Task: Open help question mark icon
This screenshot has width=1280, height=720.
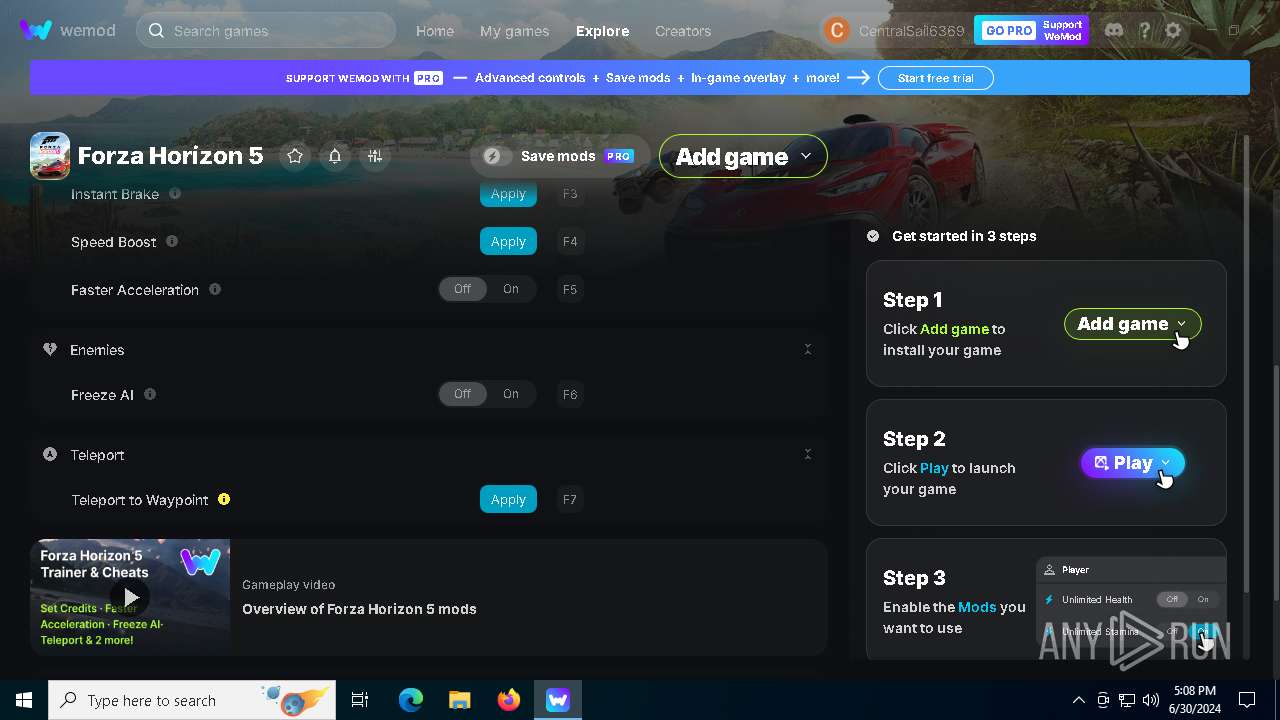Action: click(1144, 30)
